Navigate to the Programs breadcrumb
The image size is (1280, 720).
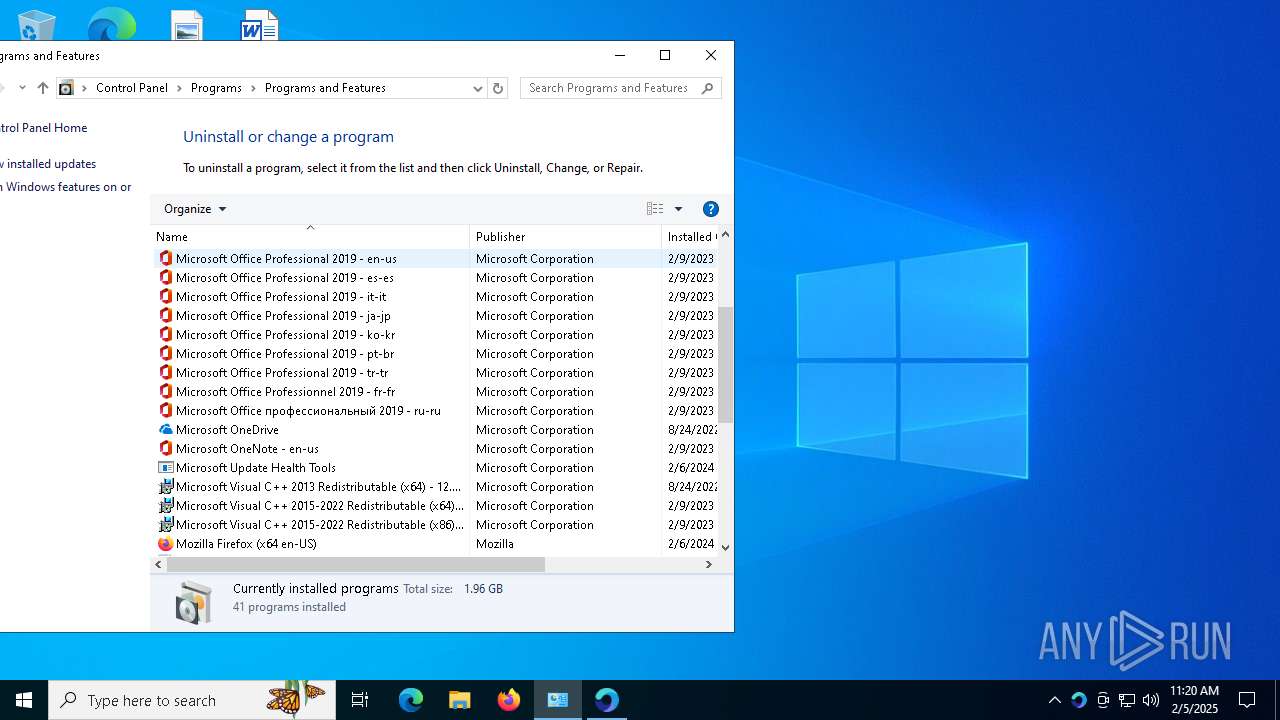click(216, 88)
